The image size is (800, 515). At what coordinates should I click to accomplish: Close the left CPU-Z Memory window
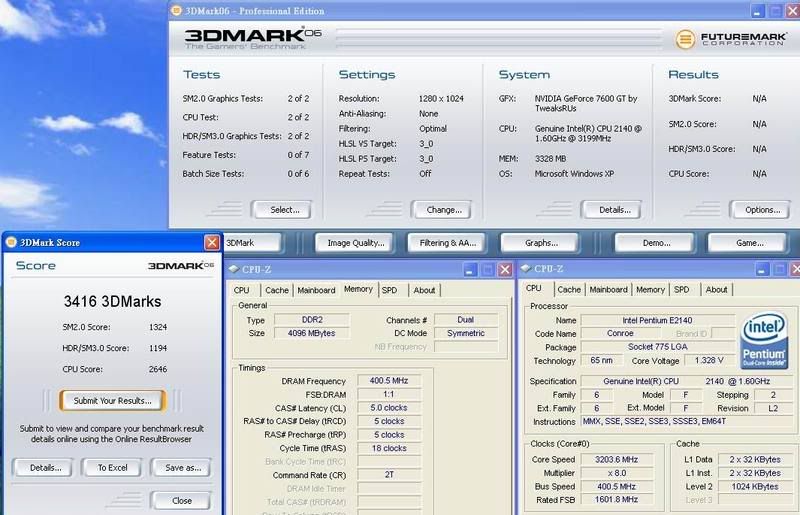tap(505, 269)
